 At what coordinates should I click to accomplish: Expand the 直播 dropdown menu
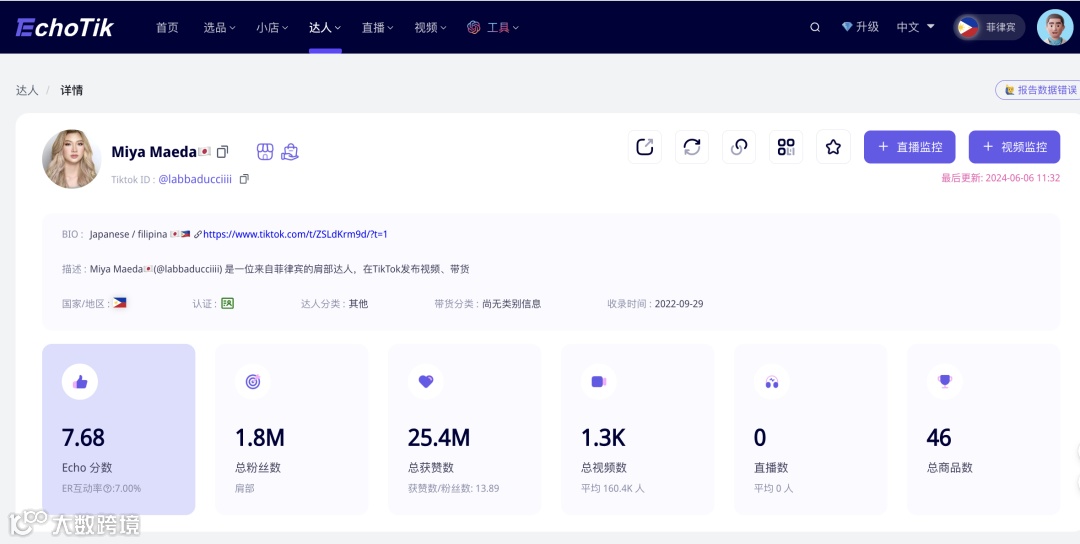tap(377, 28)
